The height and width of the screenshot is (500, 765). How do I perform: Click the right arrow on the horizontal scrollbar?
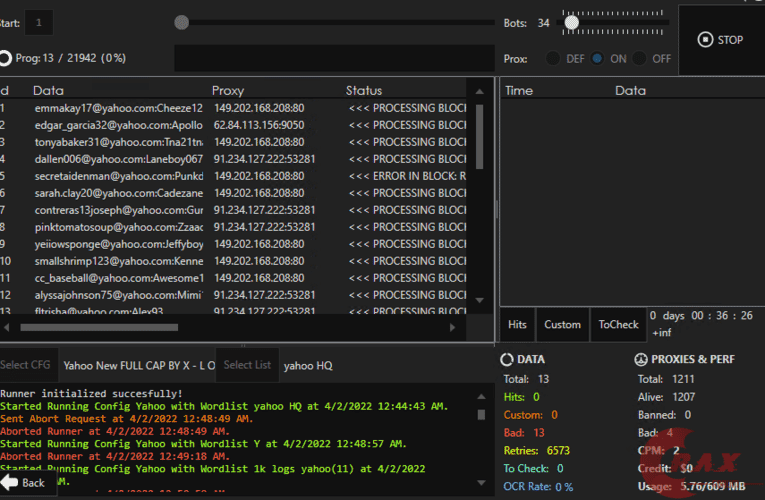point(453,326)
